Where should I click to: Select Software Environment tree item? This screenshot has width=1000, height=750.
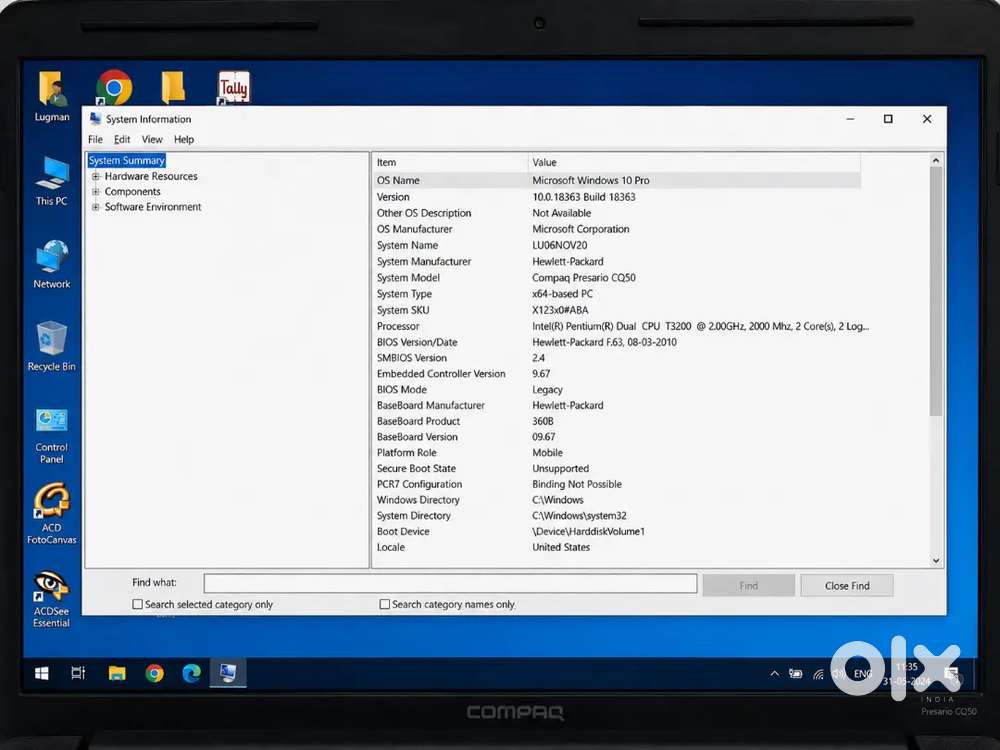point(153,207)
